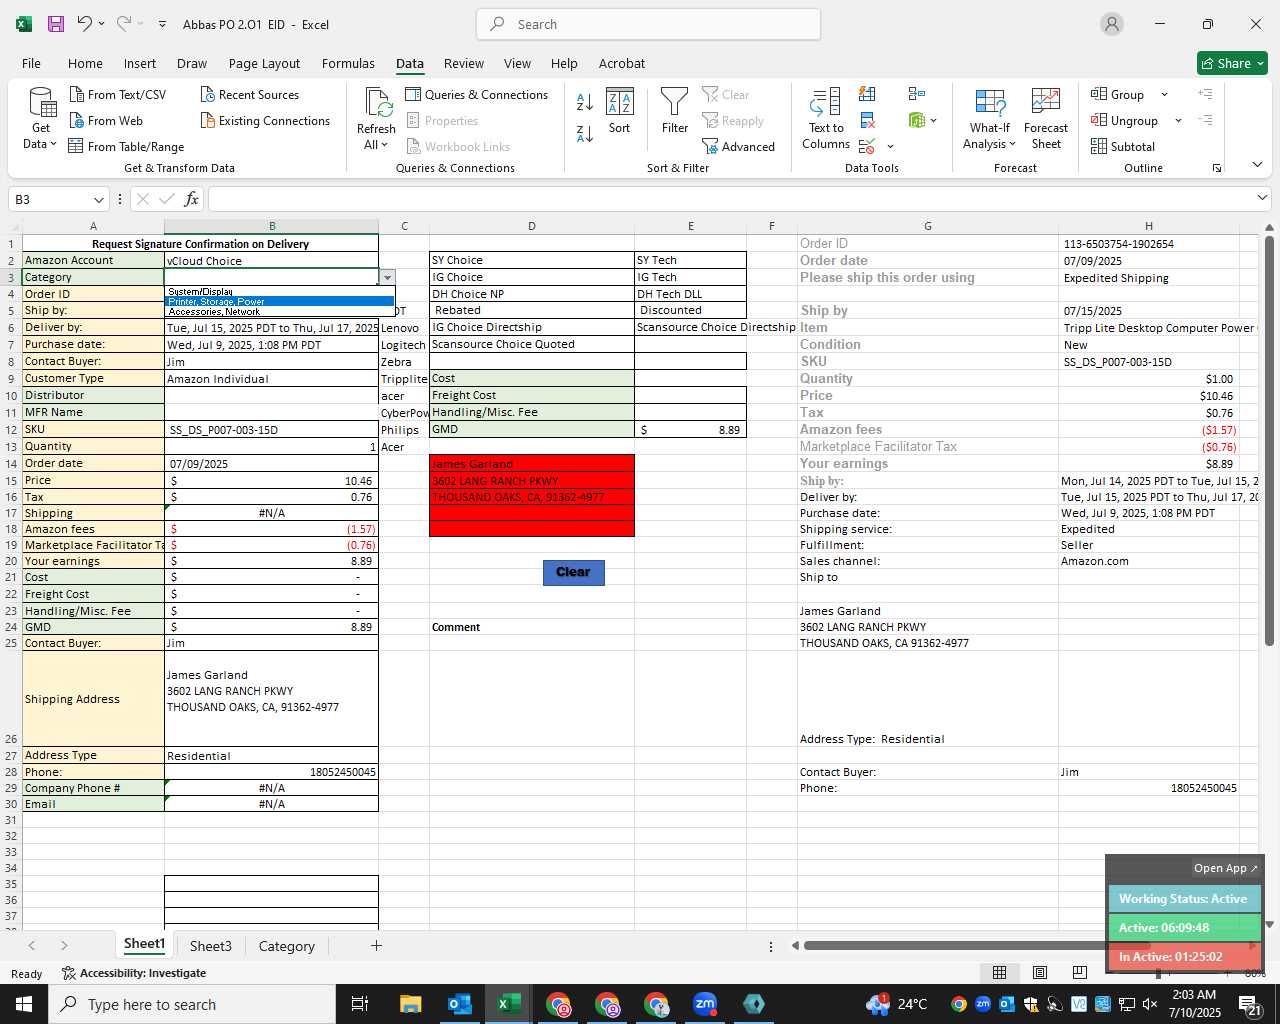Click the Subtotal button
The image size is (1280, 1024).
tap(1123, 146)
